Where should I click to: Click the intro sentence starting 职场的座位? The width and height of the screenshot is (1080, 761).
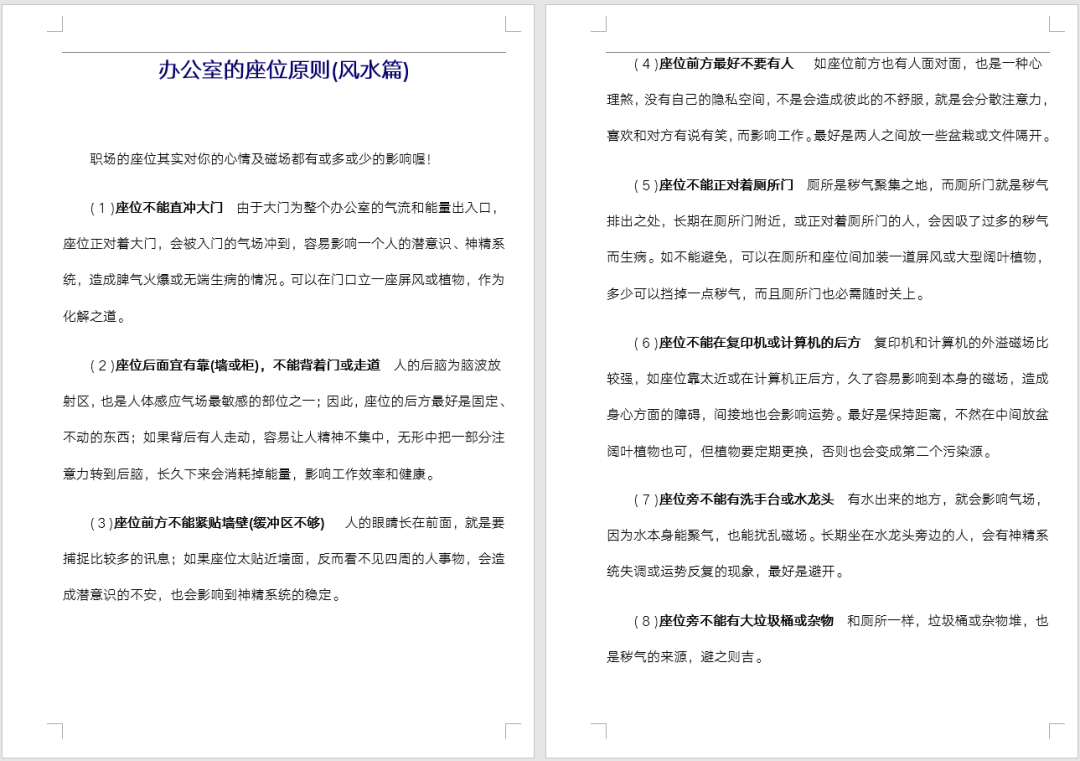tap(260, 159)
